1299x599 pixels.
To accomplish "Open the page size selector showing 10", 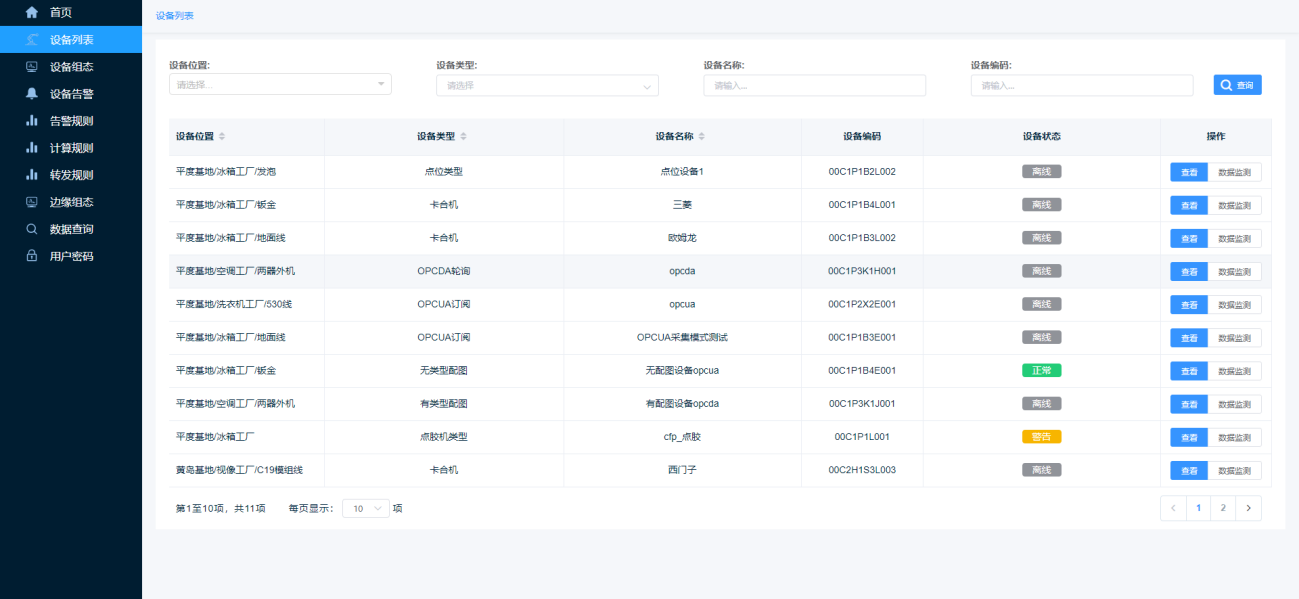I will pyautogui.click(x=366, y=508).
